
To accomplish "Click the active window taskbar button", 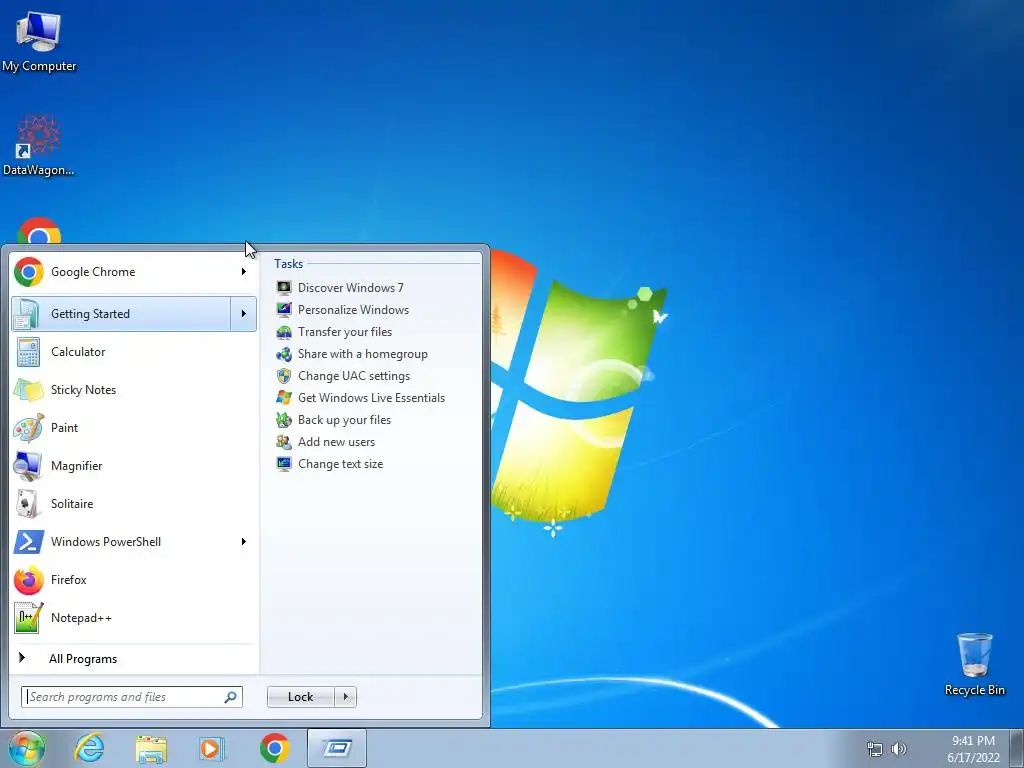I will 337,748.
